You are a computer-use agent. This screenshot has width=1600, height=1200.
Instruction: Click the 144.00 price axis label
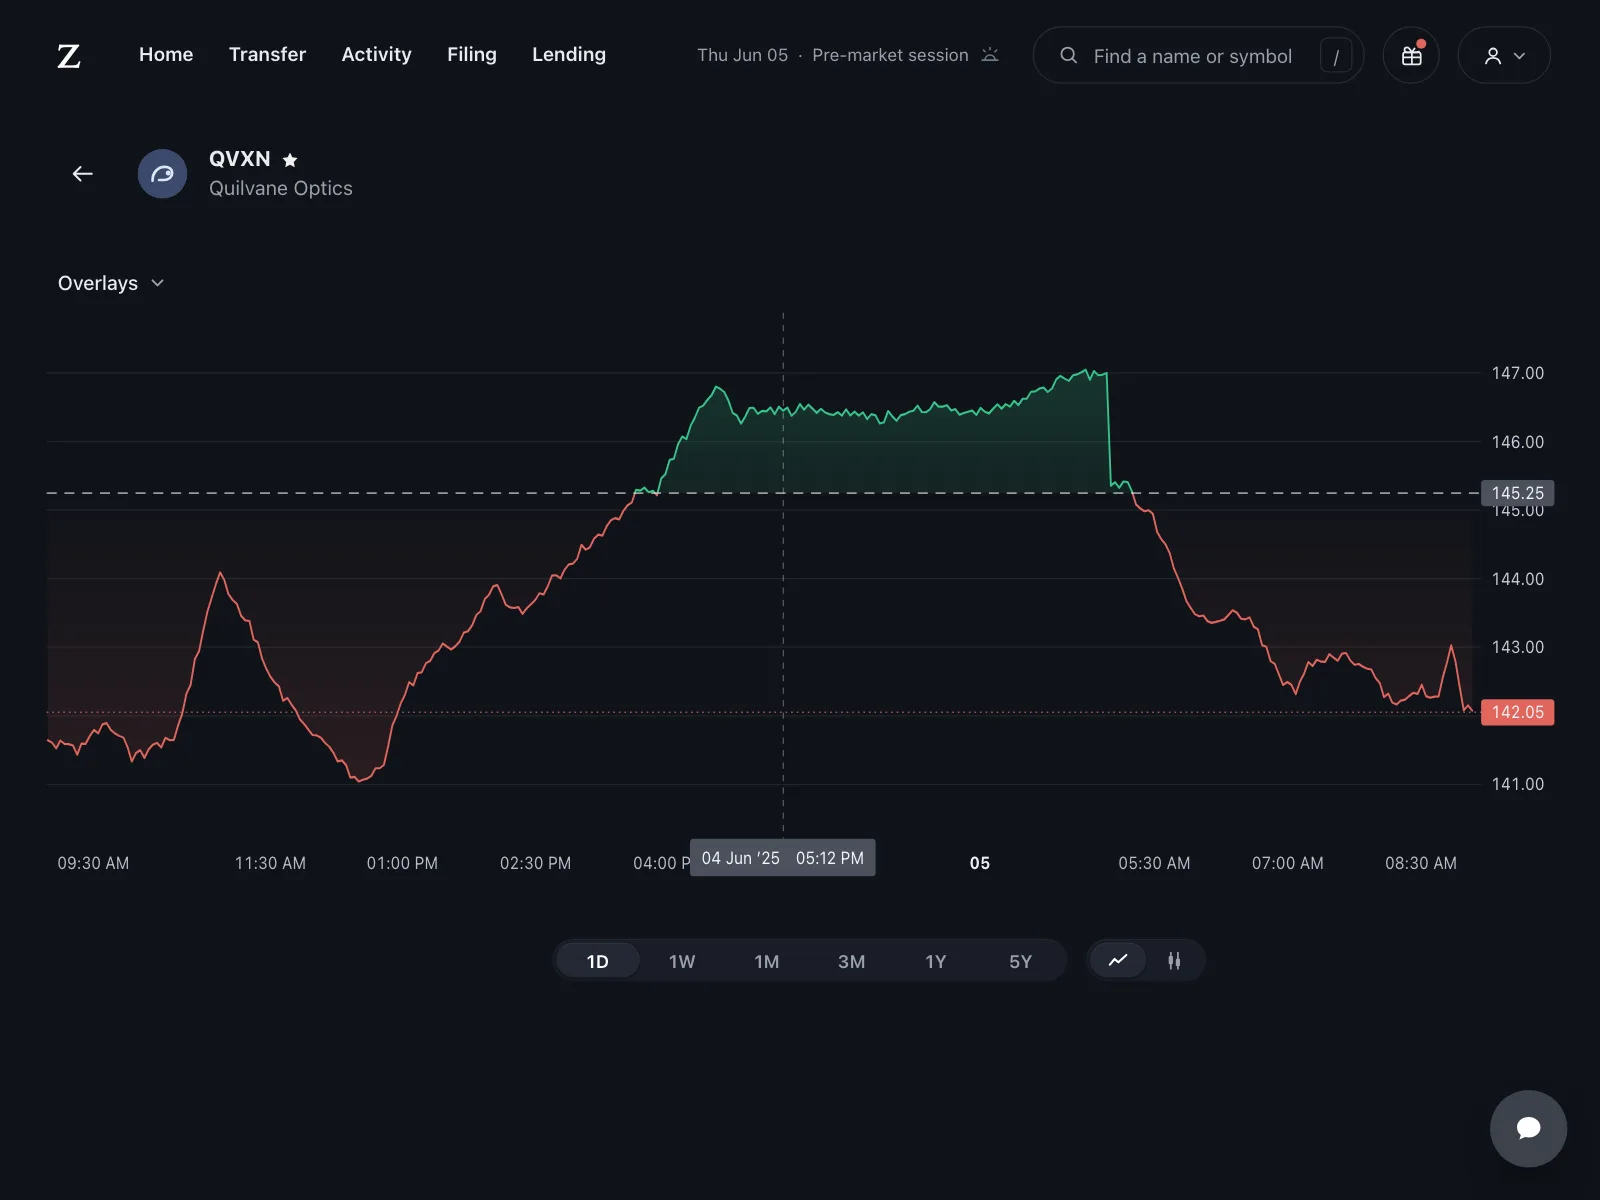1518,579
